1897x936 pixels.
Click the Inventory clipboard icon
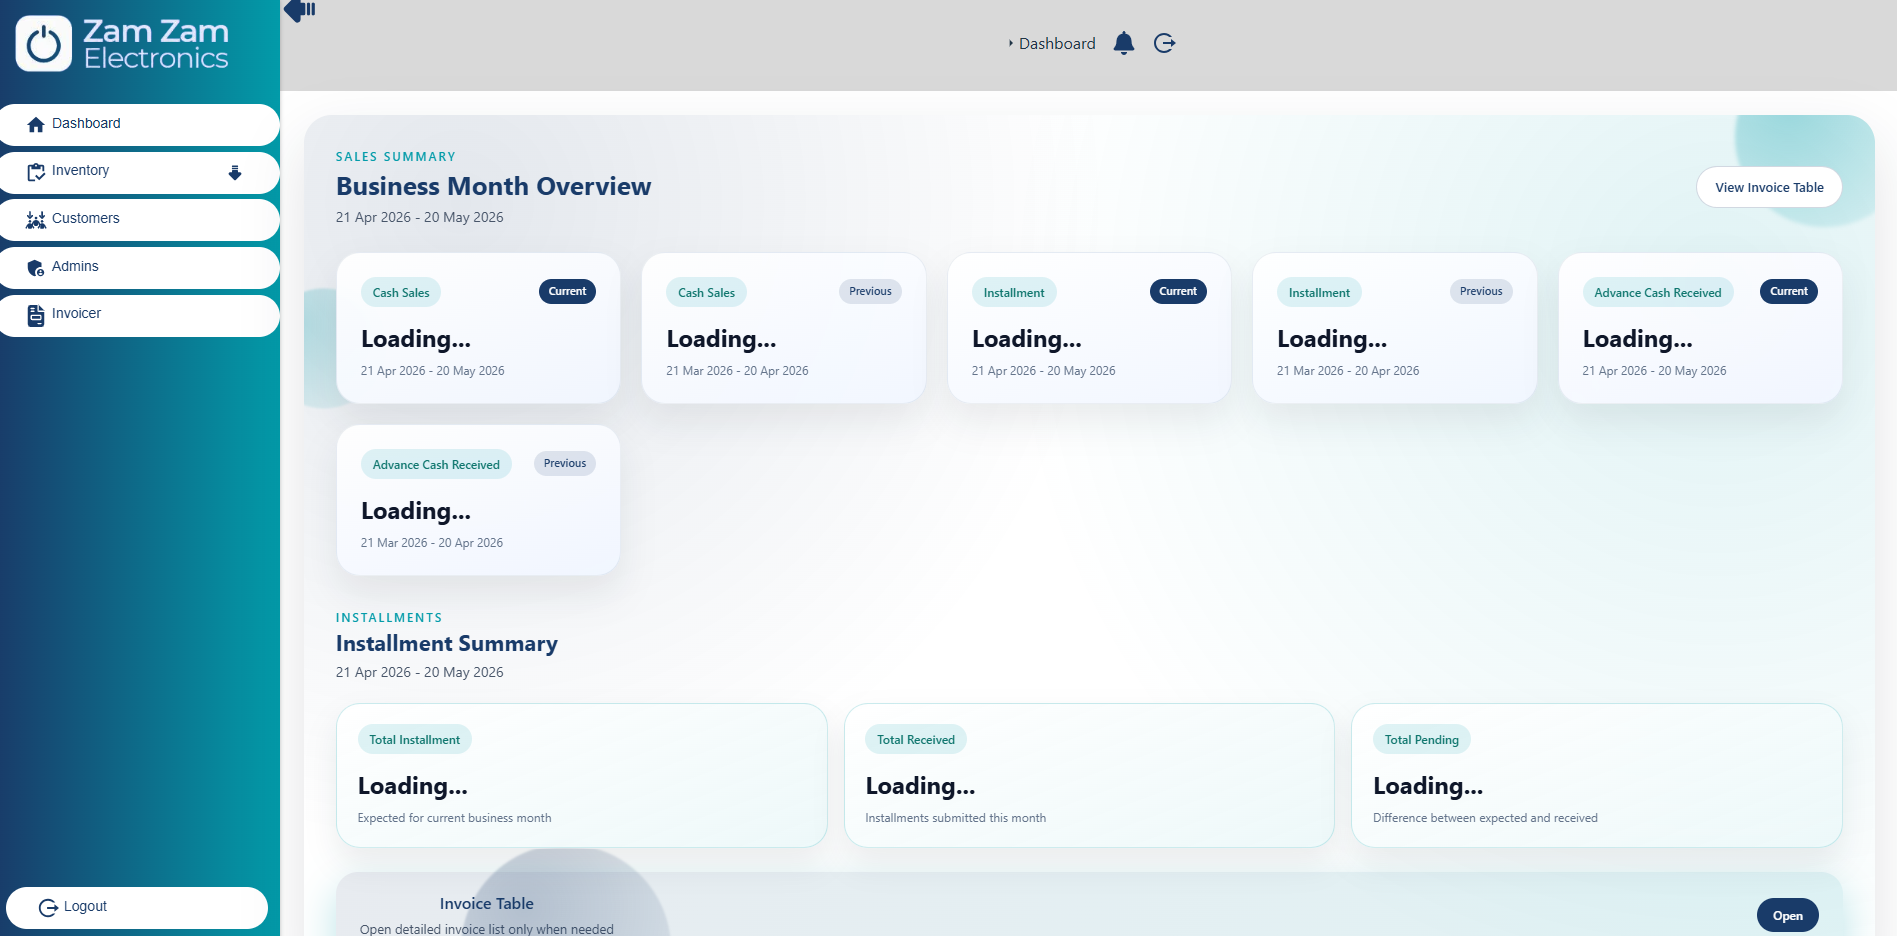(x=36, y=172)
